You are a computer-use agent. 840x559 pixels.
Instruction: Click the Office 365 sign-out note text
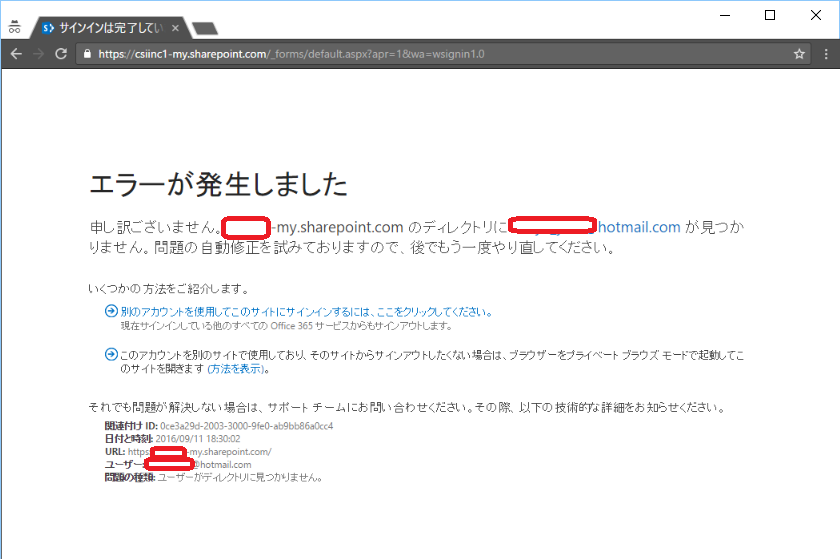286,326
